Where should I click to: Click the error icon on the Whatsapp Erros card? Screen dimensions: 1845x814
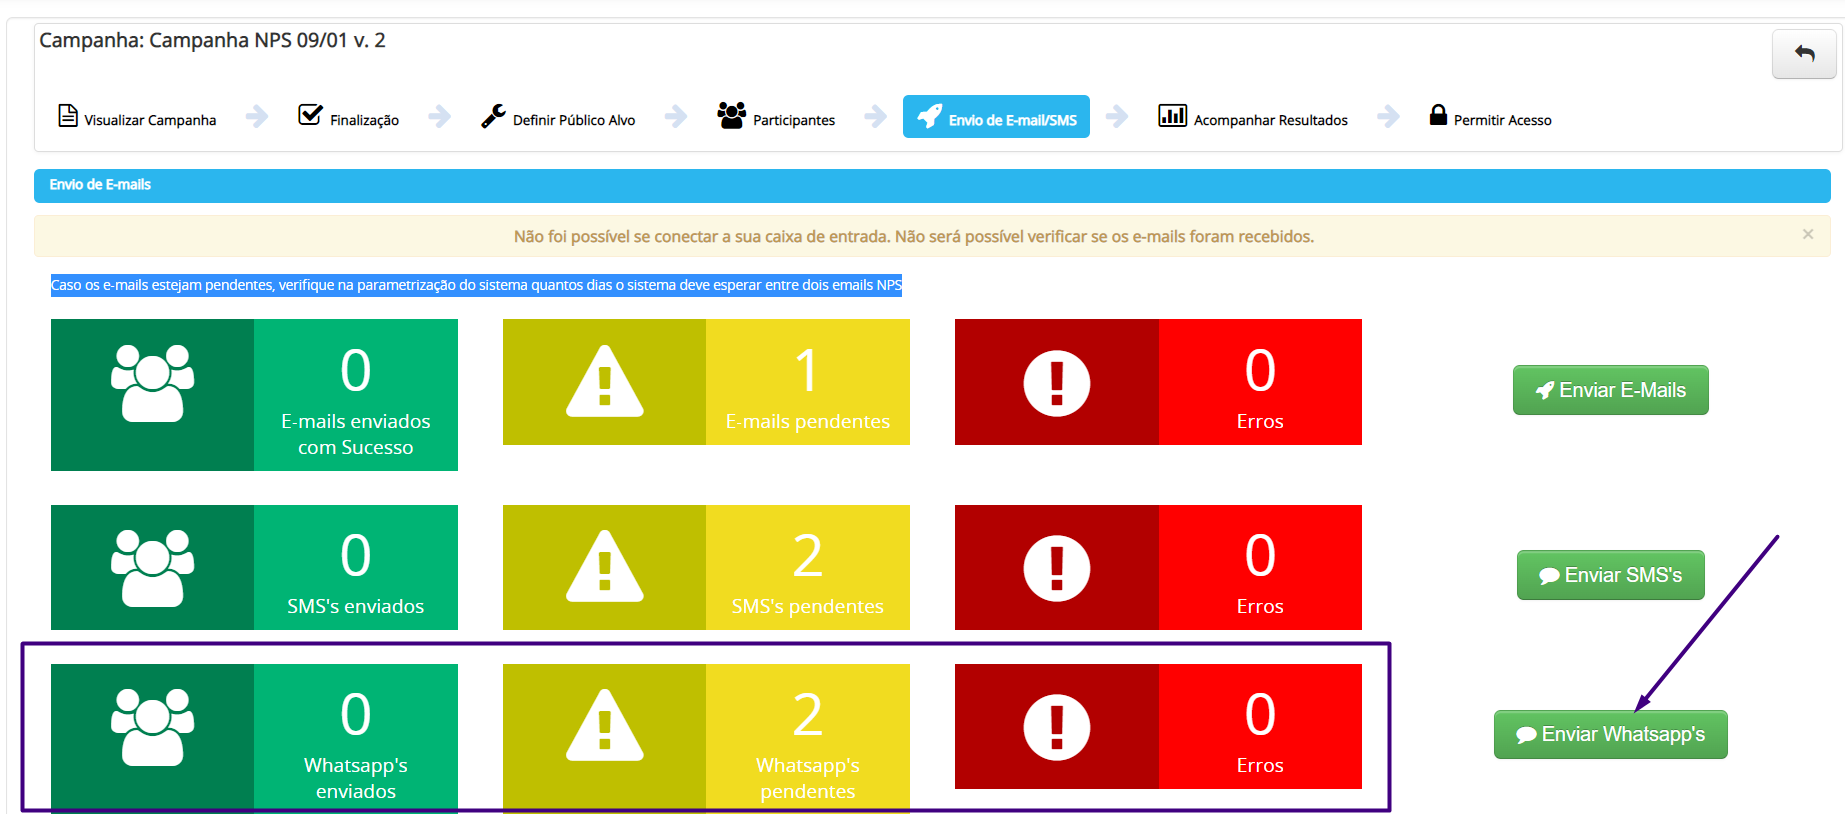coord(1057,727)
